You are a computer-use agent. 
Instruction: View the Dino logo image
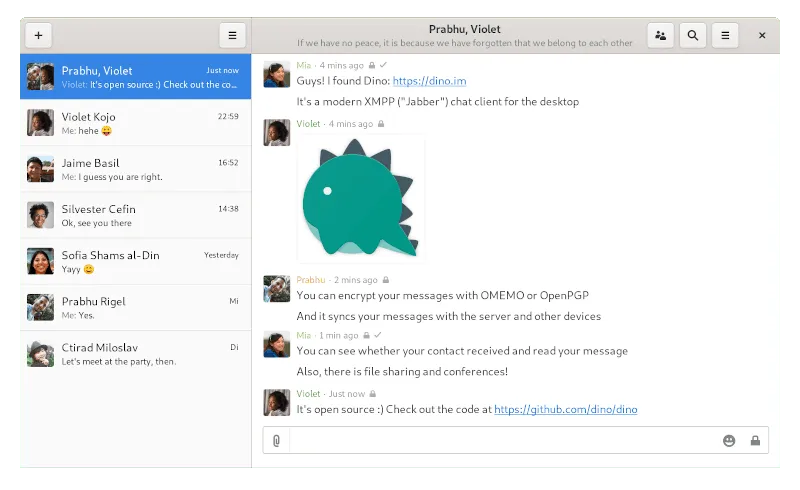pos(360,198)
